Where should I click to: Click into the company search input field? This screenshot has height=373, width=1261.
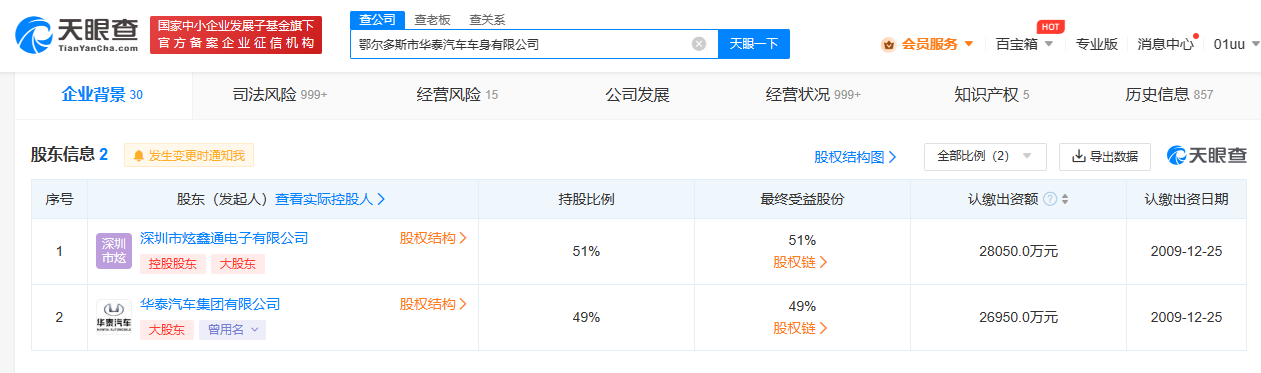pos(520,44)
